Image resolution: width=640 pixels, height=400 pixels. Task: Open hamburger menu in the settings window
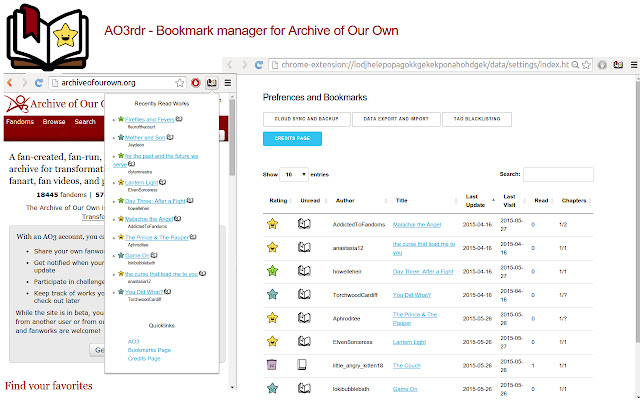click(x=634, y=64)
